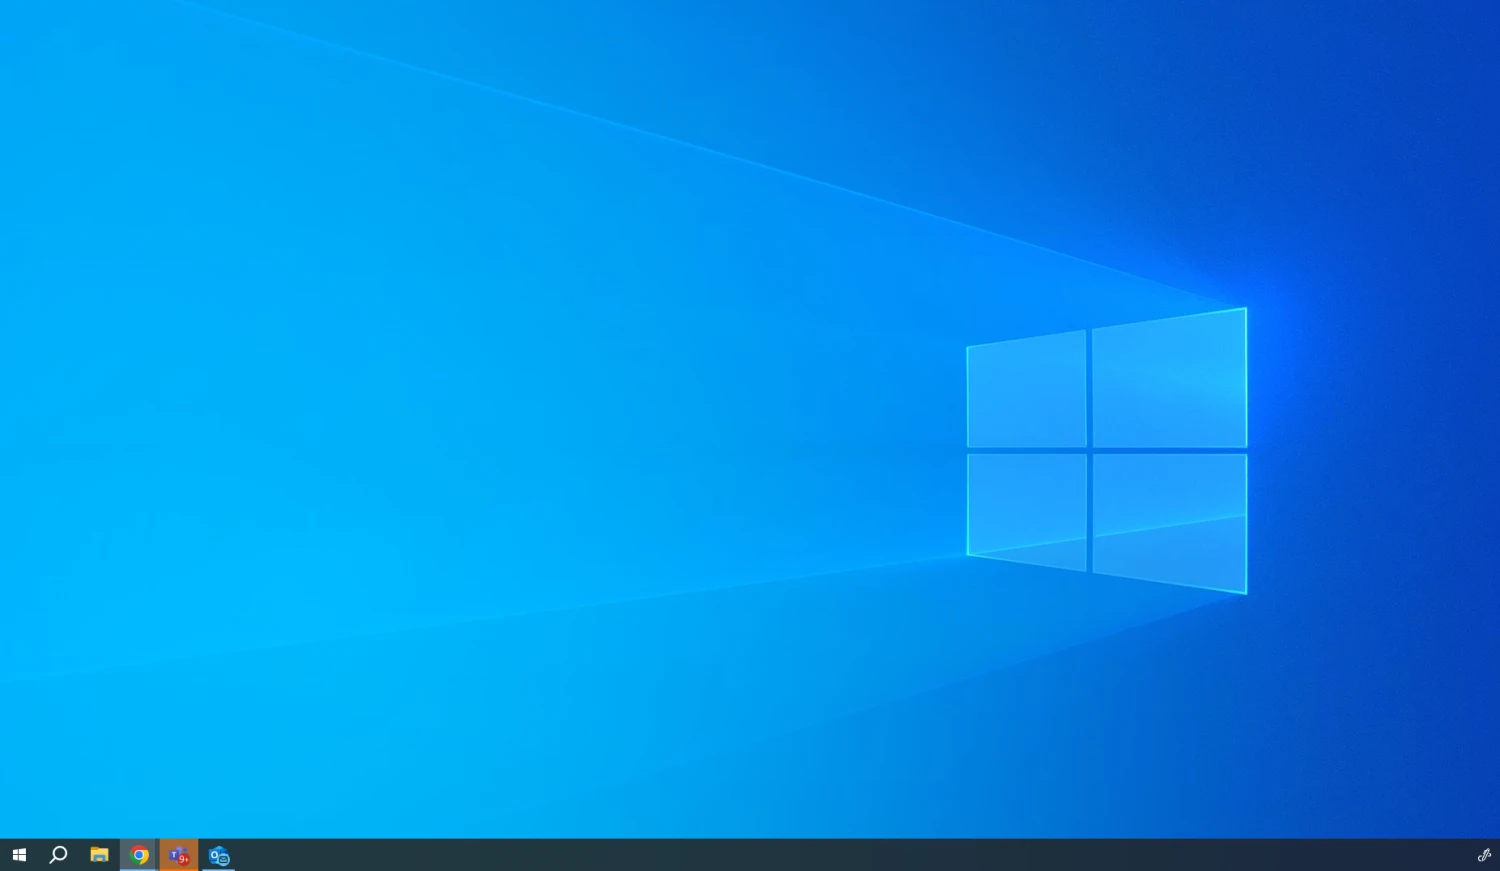Start a search from the taskbar
This screenshot has width=1500, height=871.
pos(58,855)
